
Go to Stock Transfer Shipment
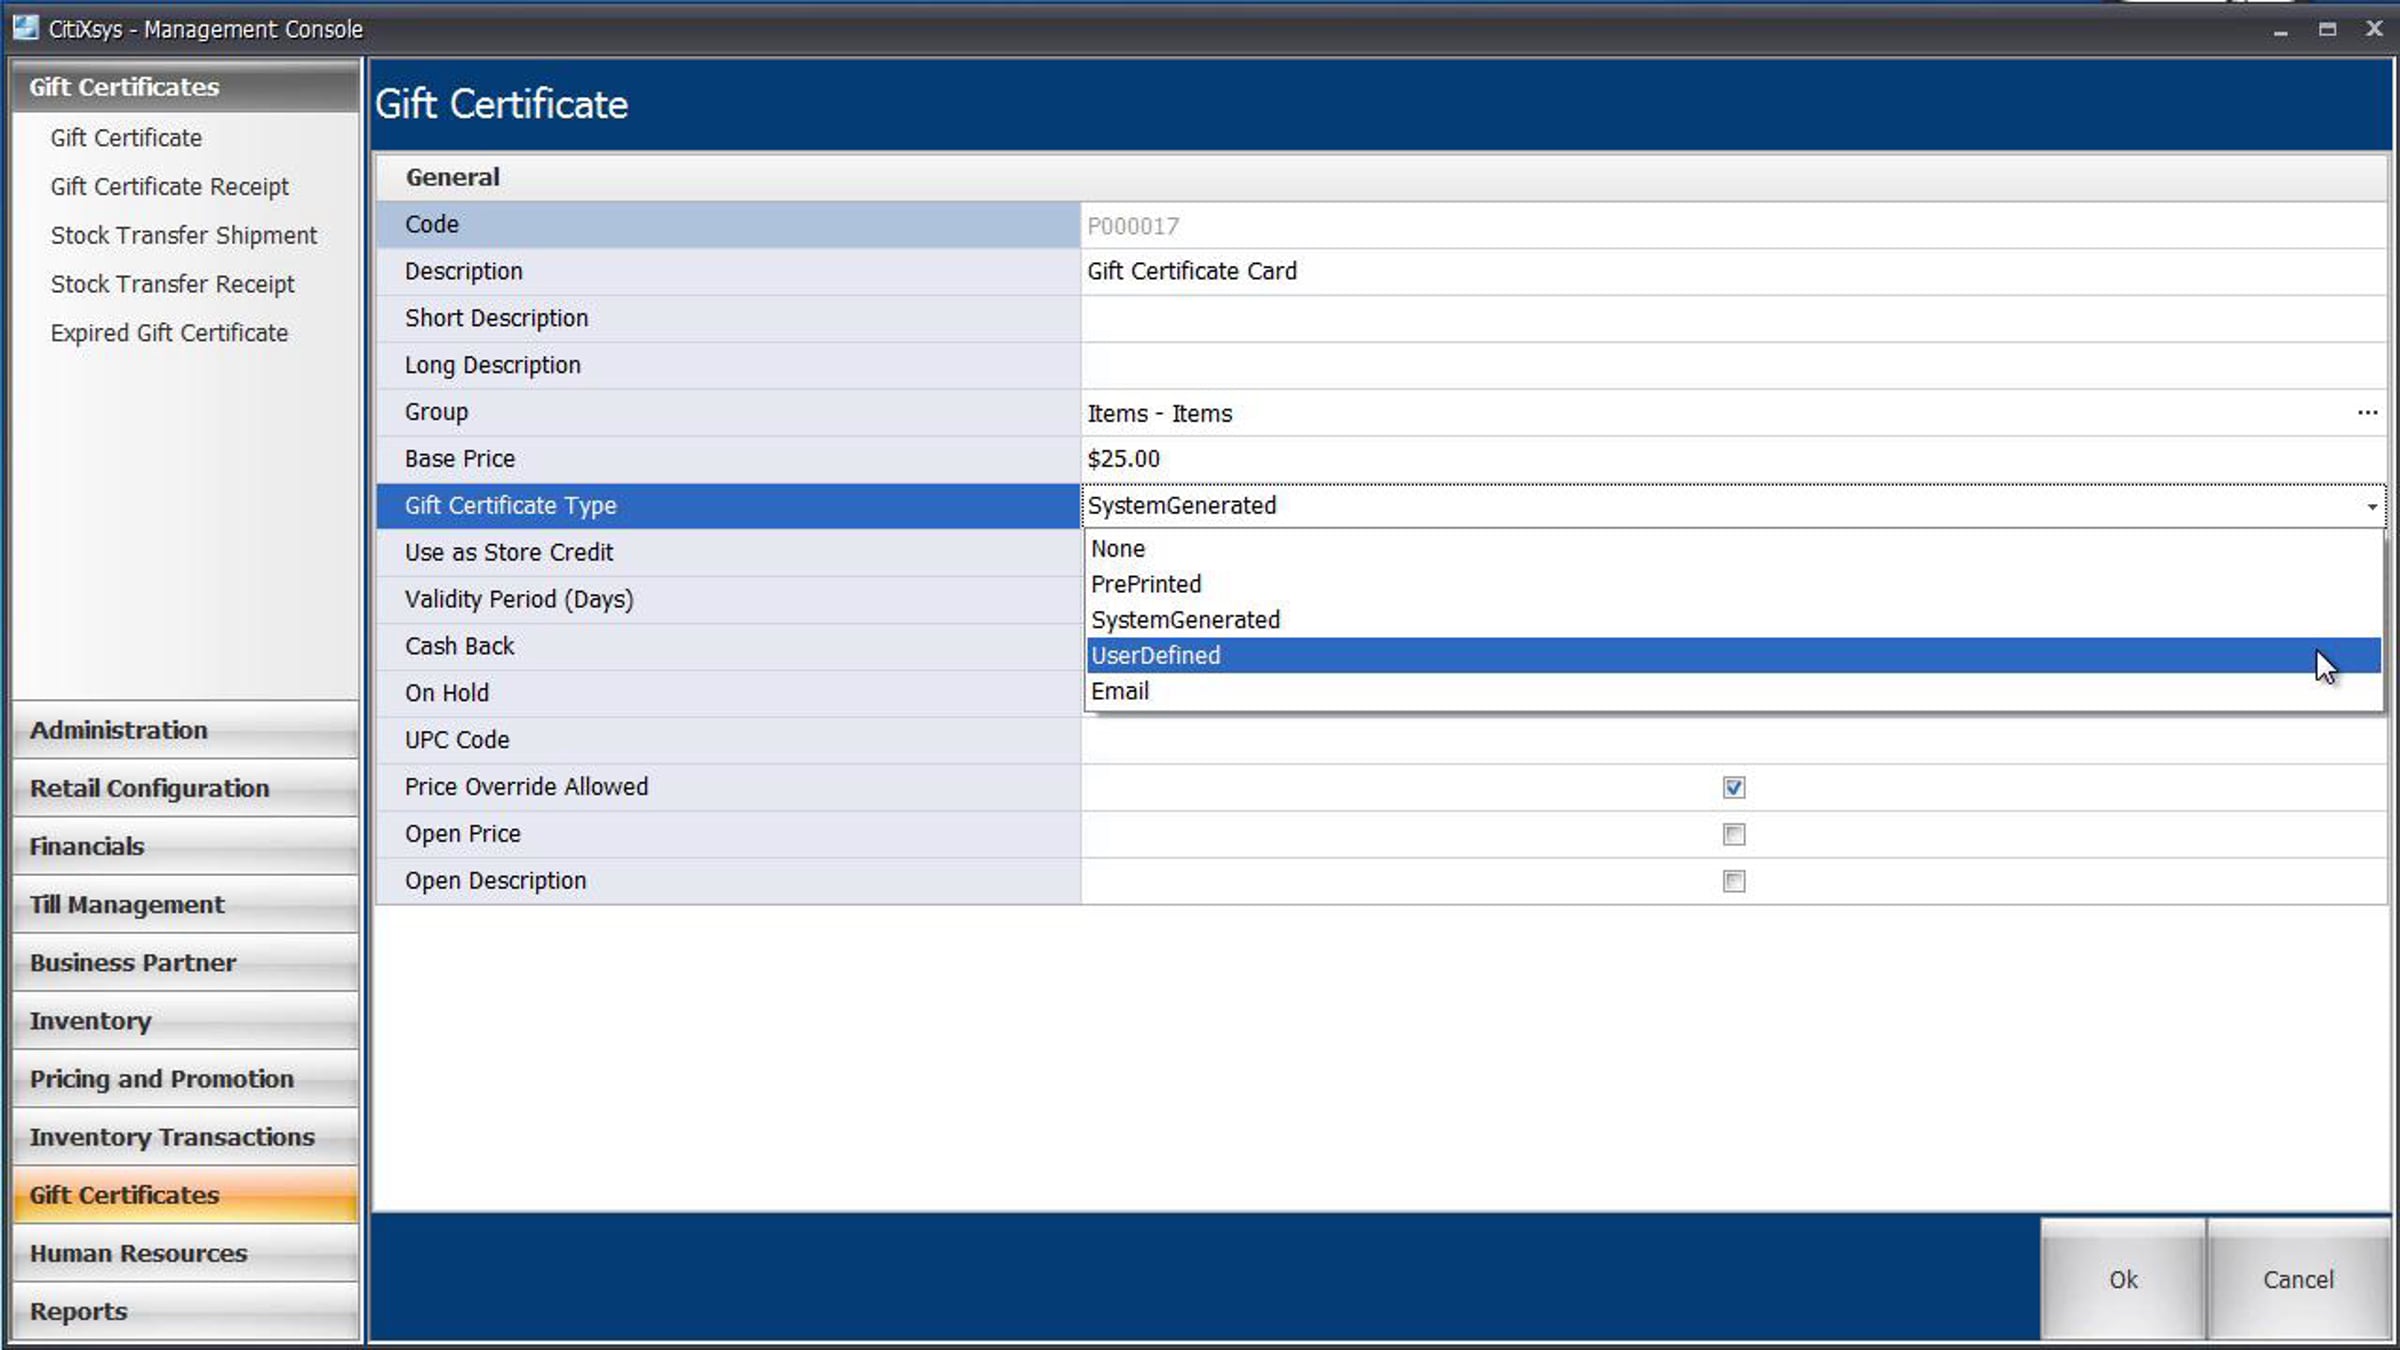(183, 236)
